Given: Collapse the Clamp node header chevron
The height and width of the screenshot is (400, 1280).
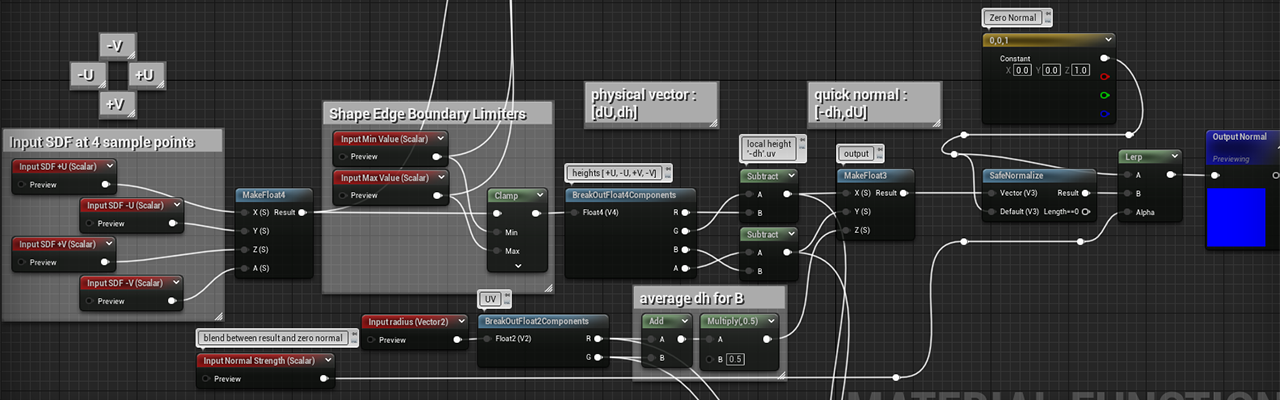Looking at the screenshot, I should coord(539,195).
